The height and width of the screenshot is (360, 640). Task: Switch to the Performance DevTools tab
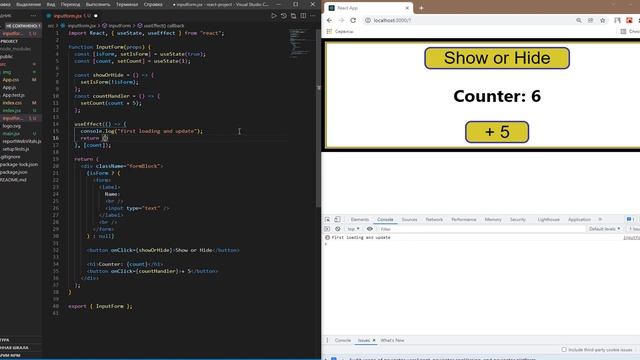click(464, 220)
